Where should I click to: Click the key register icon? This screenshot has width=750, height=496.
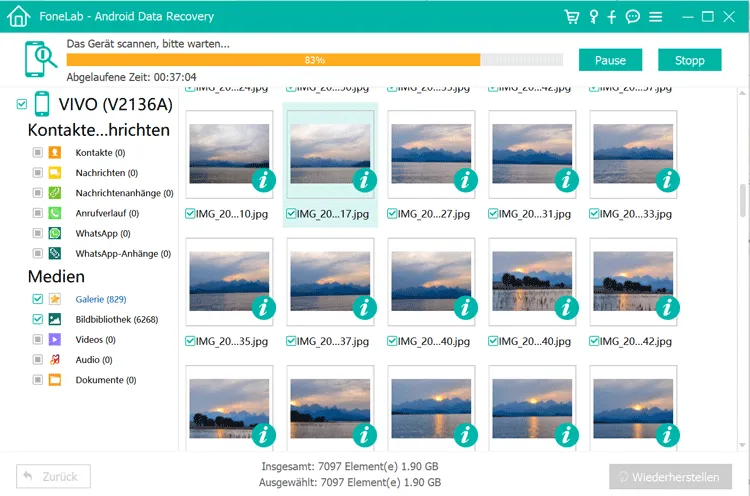(593, 17)
